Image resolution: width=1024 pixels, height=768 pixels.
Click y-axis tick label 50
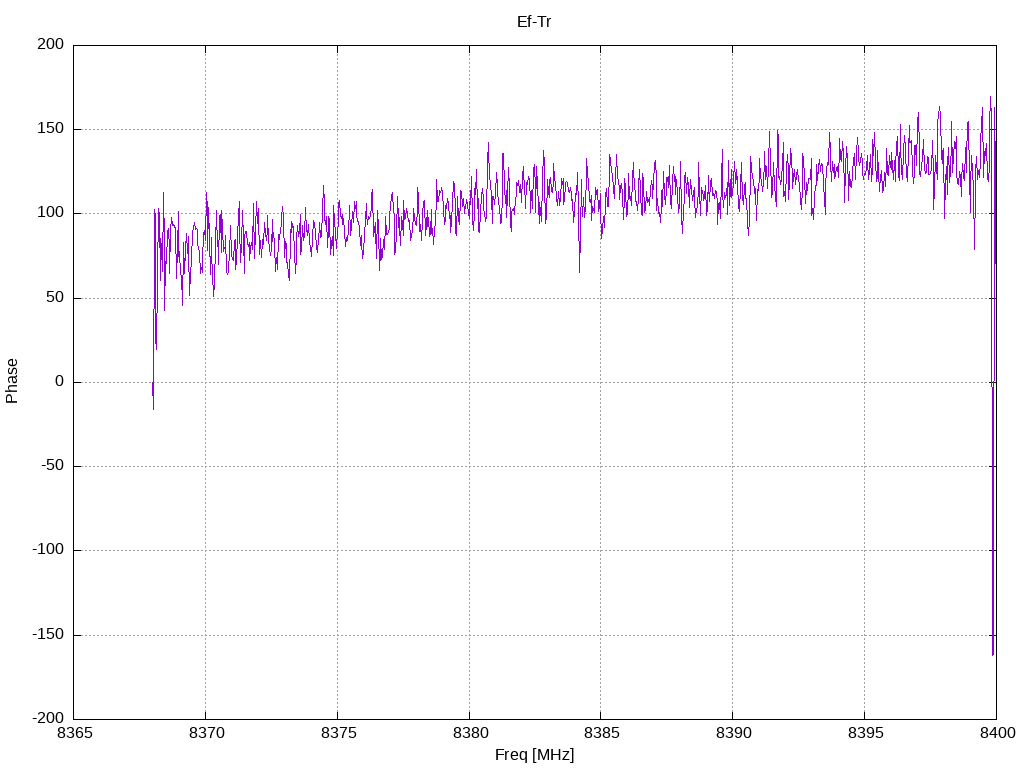click(56, 297)
